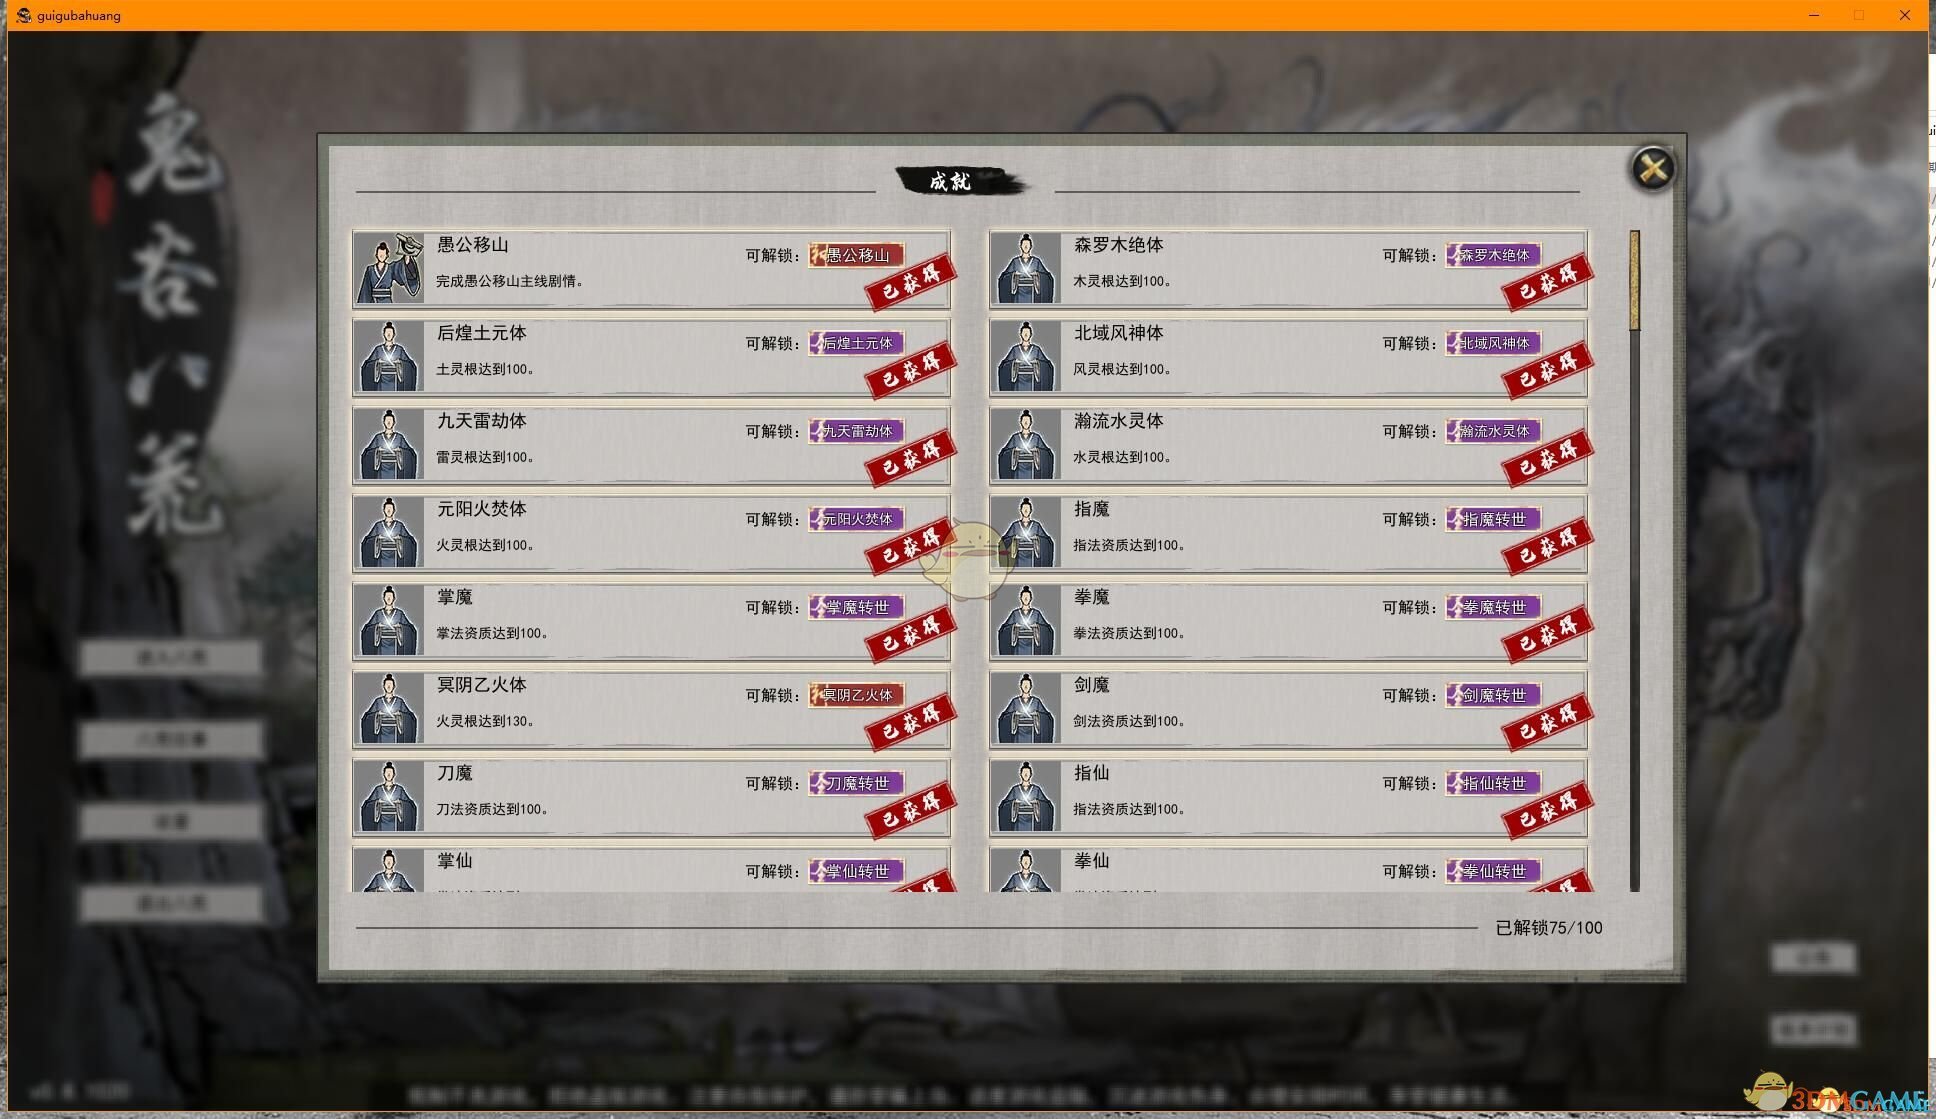Viewport: 1936px width, 1119px height.
Task: Open the 瀚流水灵体 achievement entry
Action: pos(1288,444)
